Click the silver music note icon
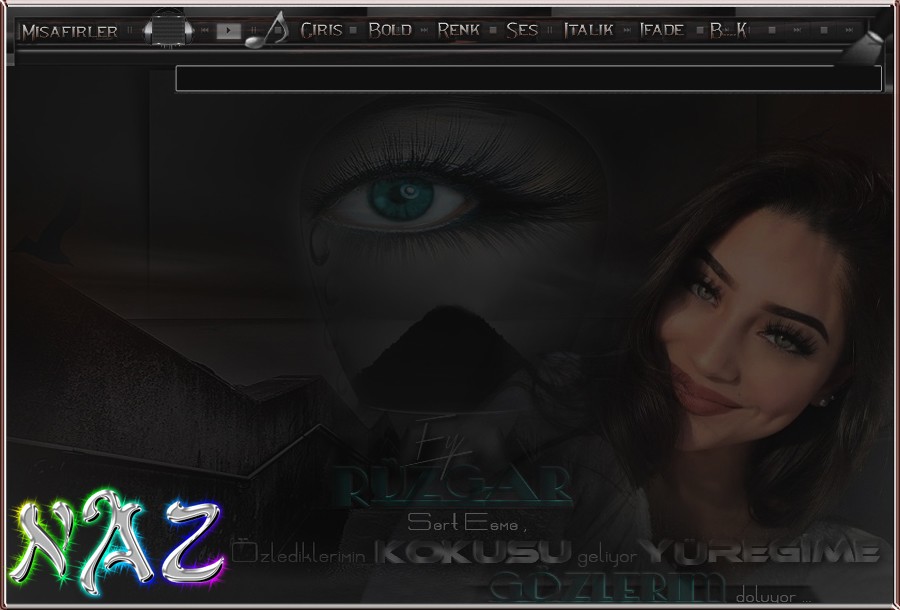The width and height of the screenshot is (900, 610). (268, 31)
